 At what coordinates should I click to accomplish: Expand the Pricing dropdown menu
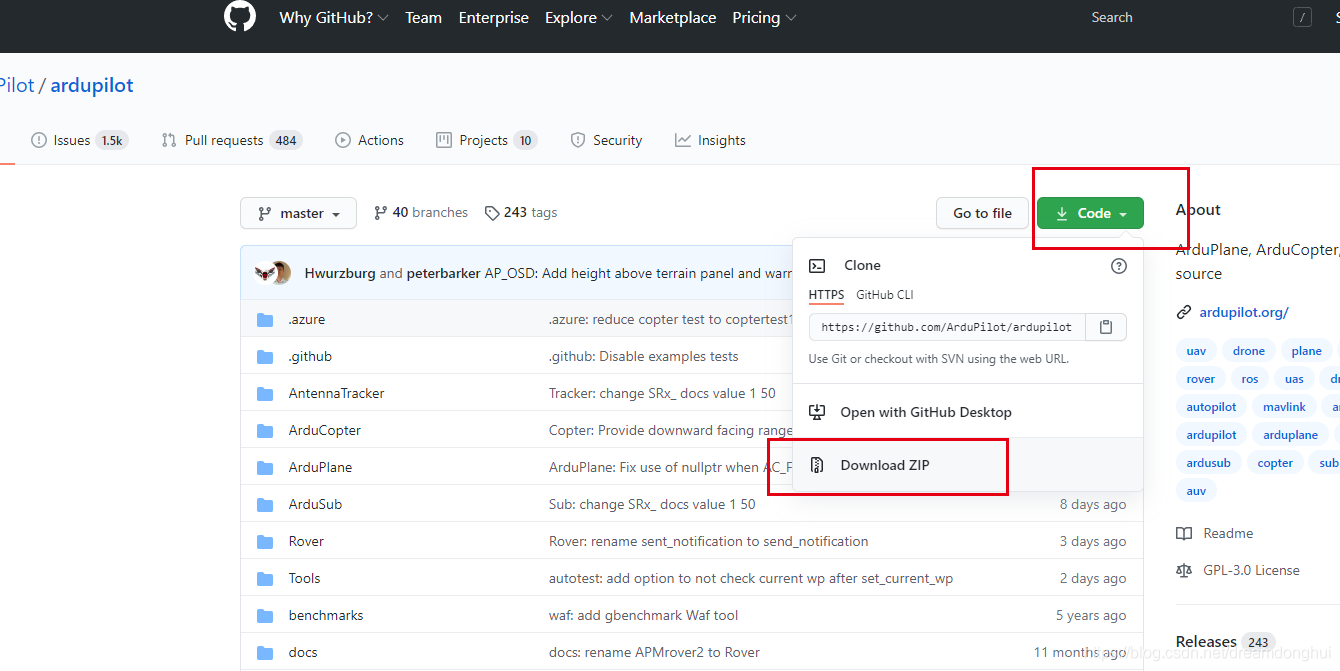764,18
